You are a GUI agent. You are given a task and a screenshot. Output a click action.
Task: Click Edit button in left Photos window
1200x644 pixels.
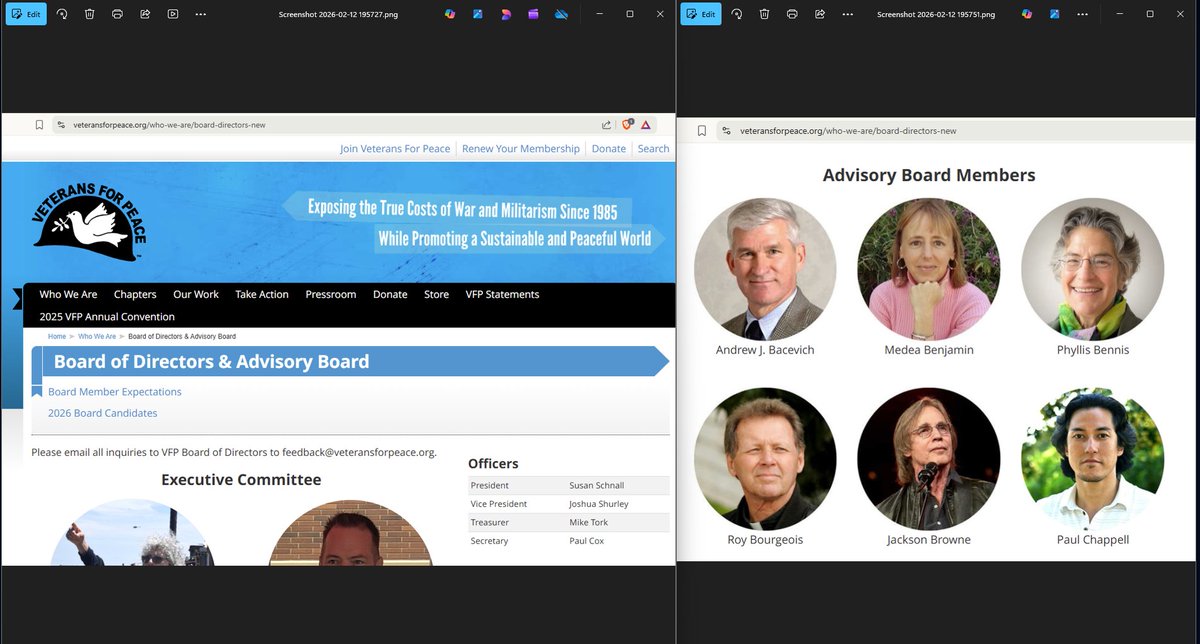(x=27, y=14)
